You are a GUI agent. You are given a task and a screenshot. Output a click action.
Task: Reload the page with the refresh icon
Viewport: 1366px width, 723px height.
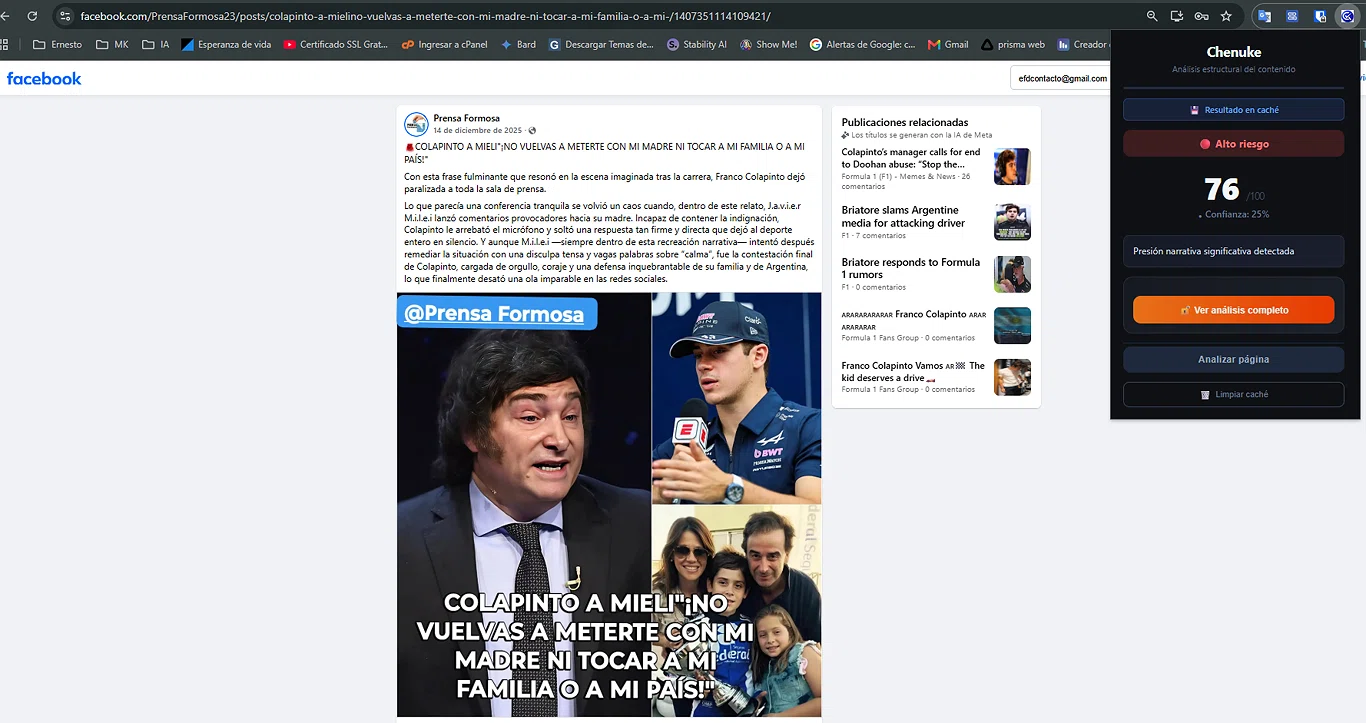tap(32, 16)
